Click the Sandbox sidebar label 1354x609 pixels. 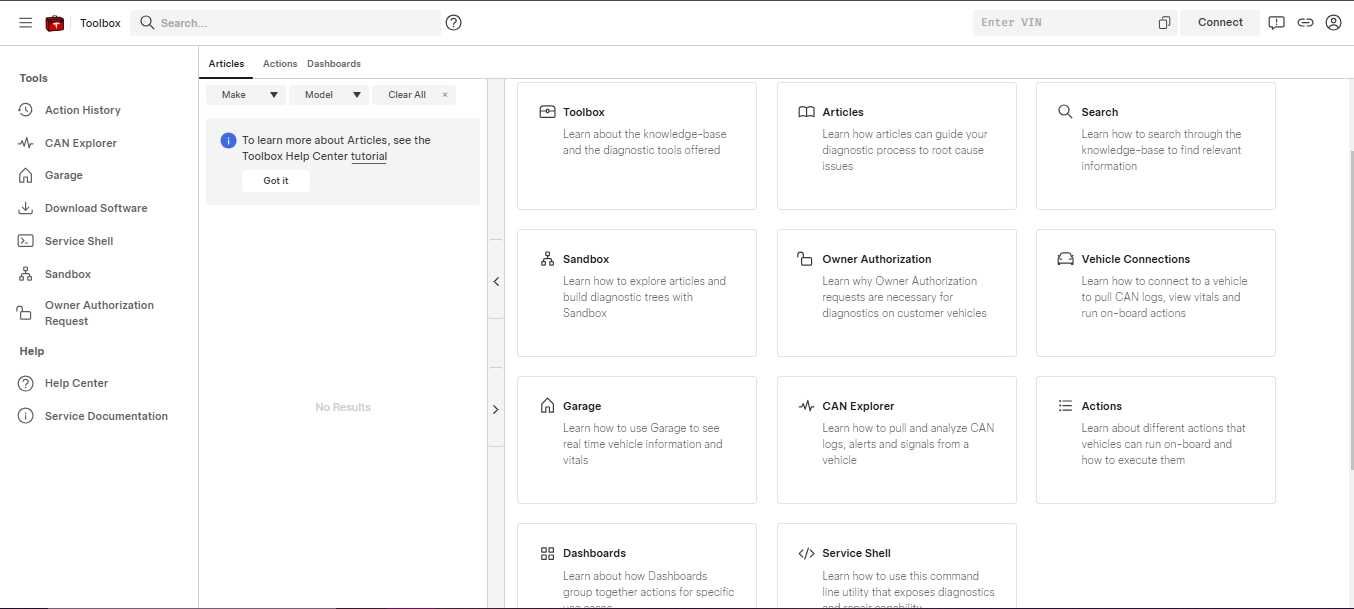(68, 274)
